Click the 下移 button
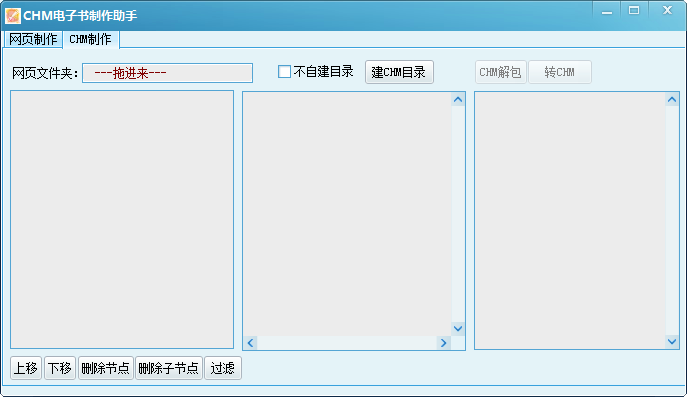Image resolution: width=687 pixels, height=397 pixels. [60, 368]
